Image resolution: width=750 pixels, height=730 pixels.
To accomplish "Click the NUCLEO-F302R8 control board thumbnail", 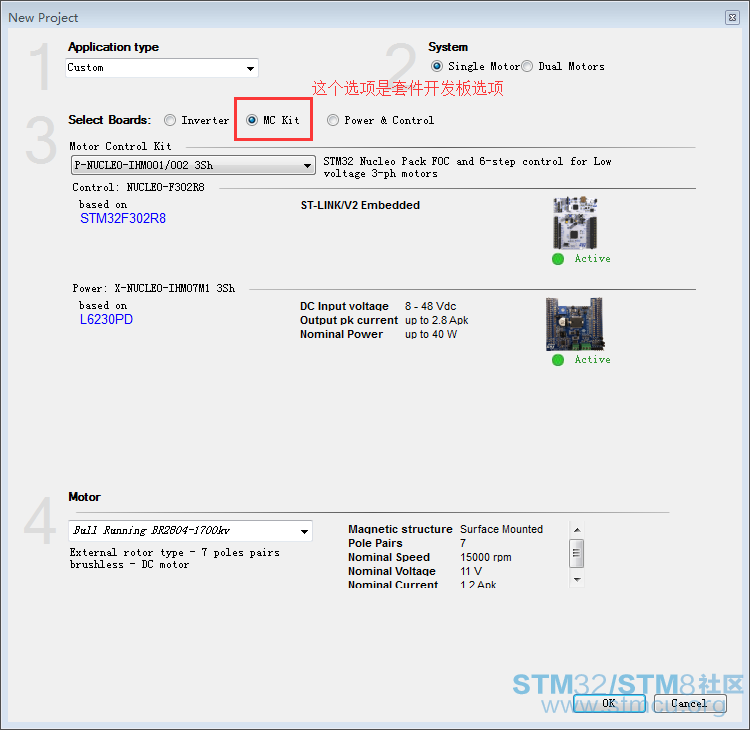I will [x=575, y=223].
